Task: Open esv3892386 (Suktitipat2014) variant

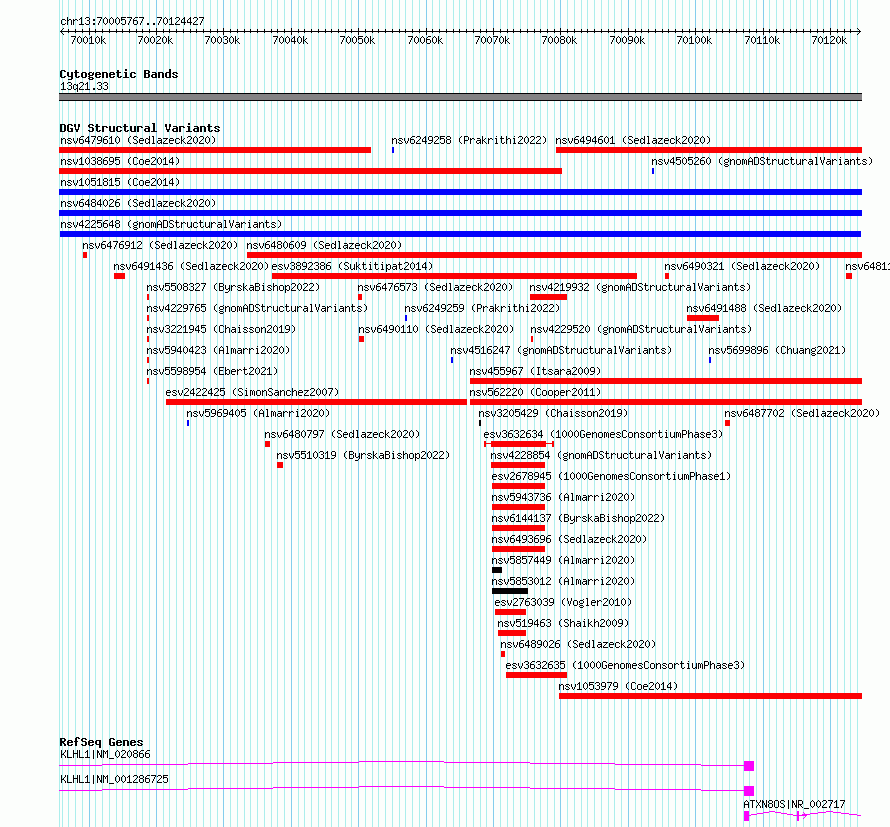Action: 352,266
